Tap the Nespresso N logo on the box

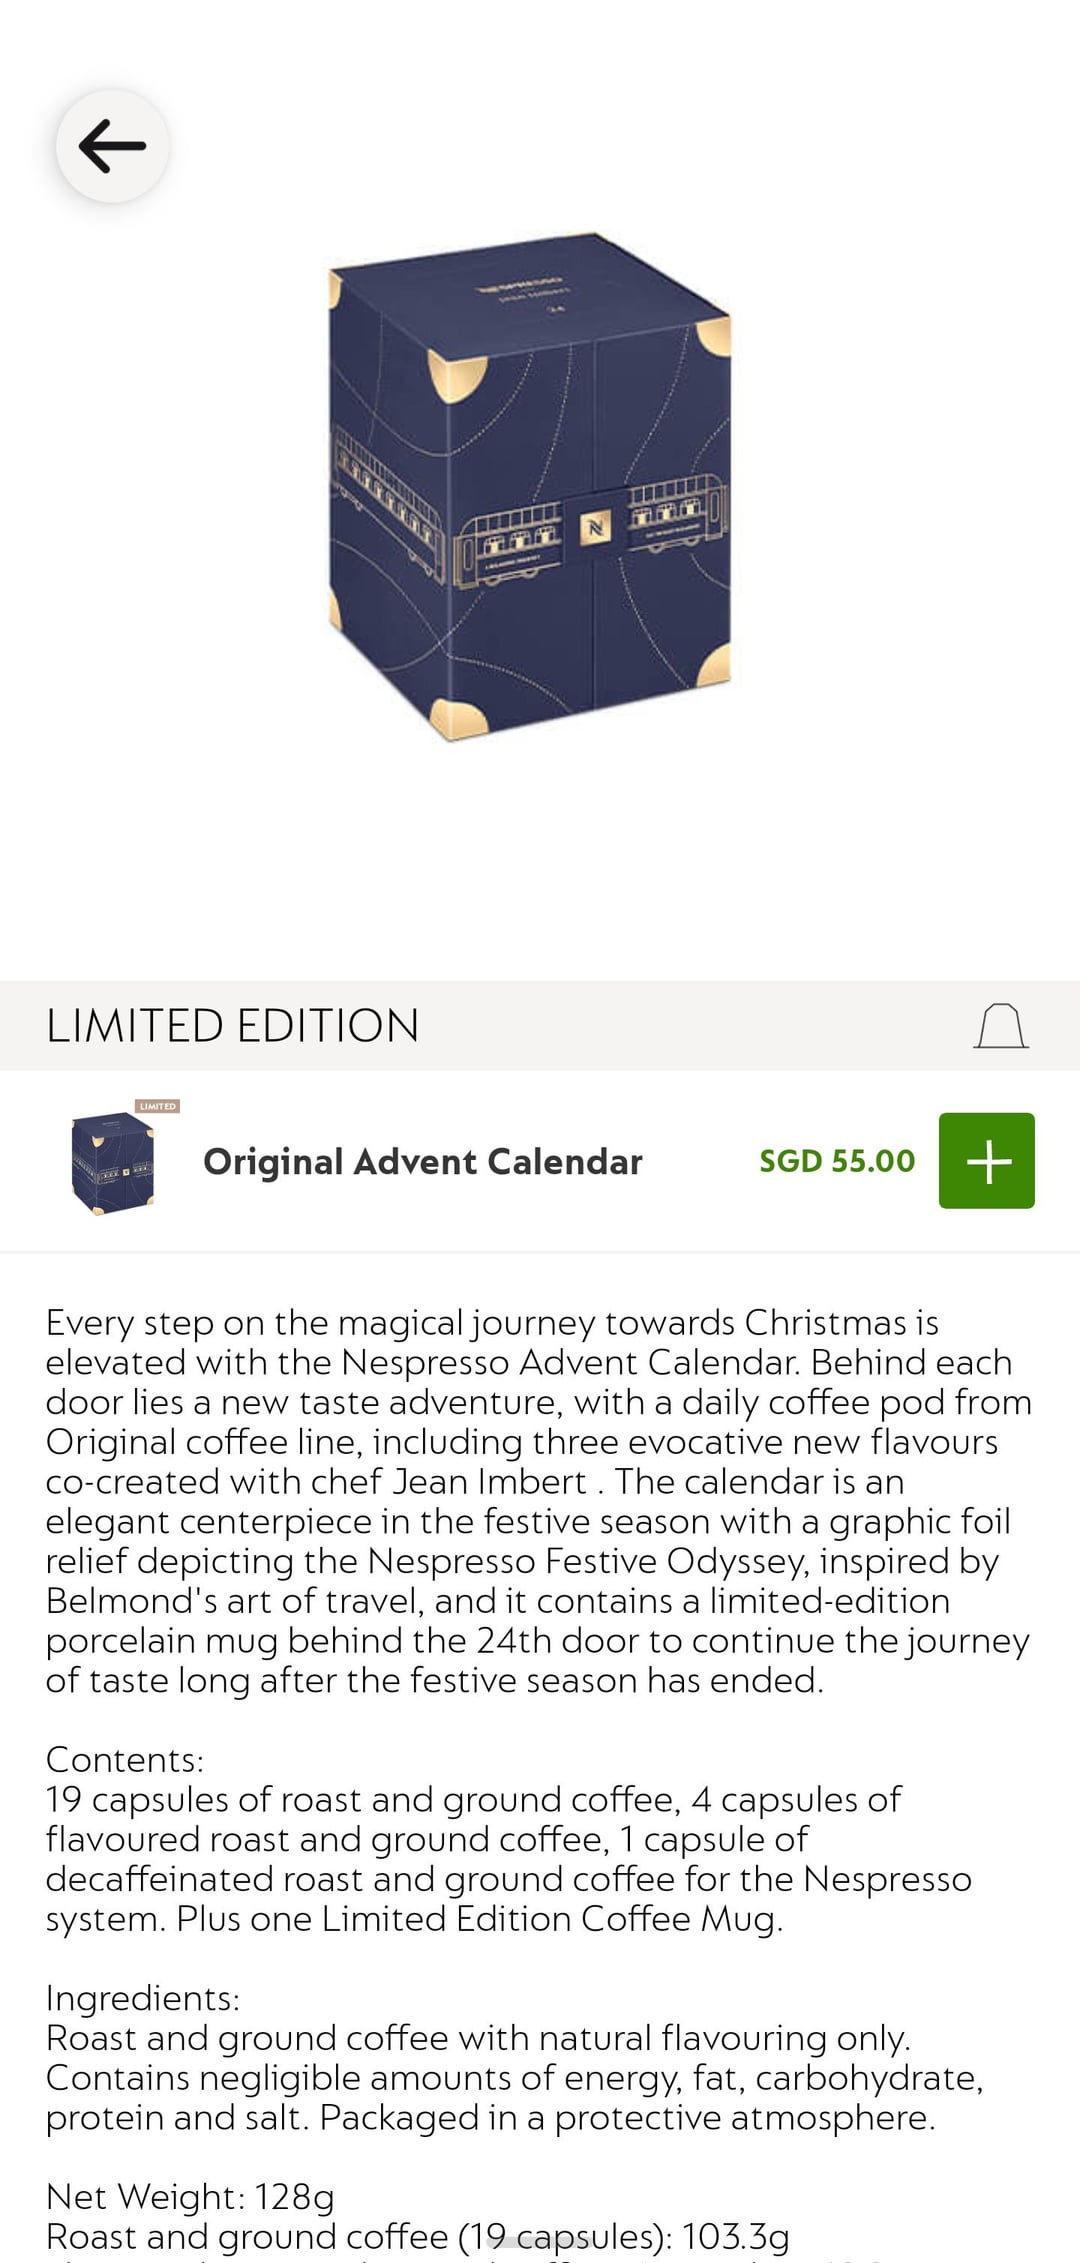[x=596, y=527]
